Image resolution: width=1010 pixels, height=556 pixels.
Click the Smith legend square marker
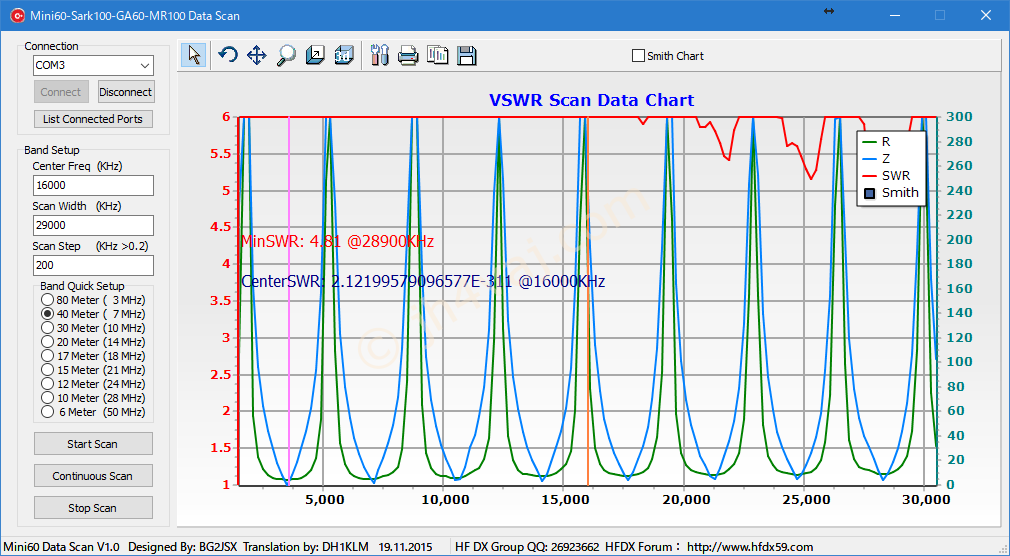pos(870,193)
